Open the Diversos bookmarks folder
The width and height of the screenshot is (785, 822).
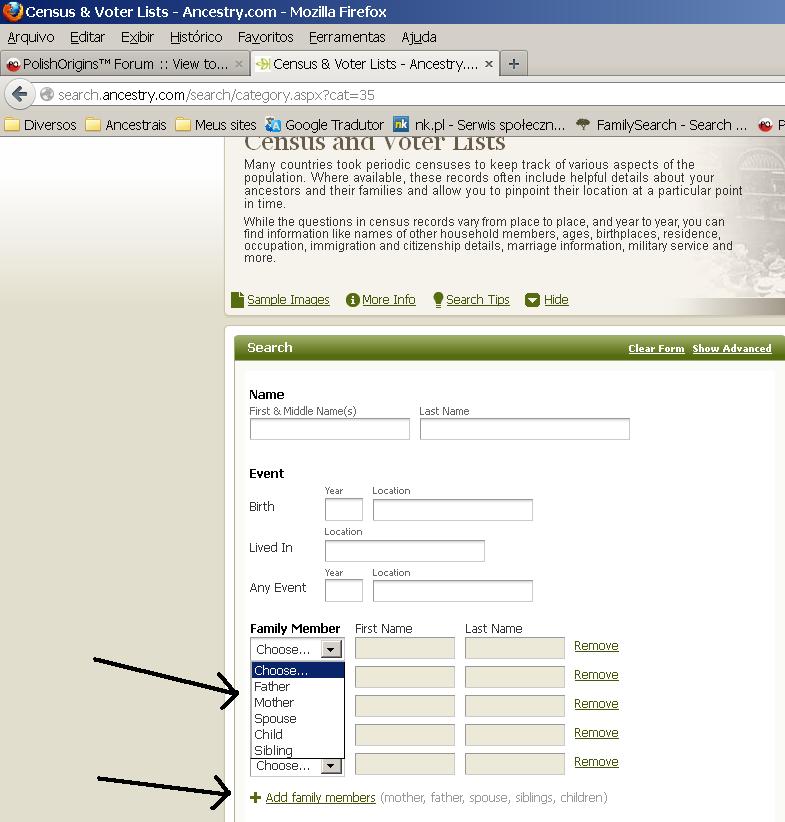click(x=40, y=125)
